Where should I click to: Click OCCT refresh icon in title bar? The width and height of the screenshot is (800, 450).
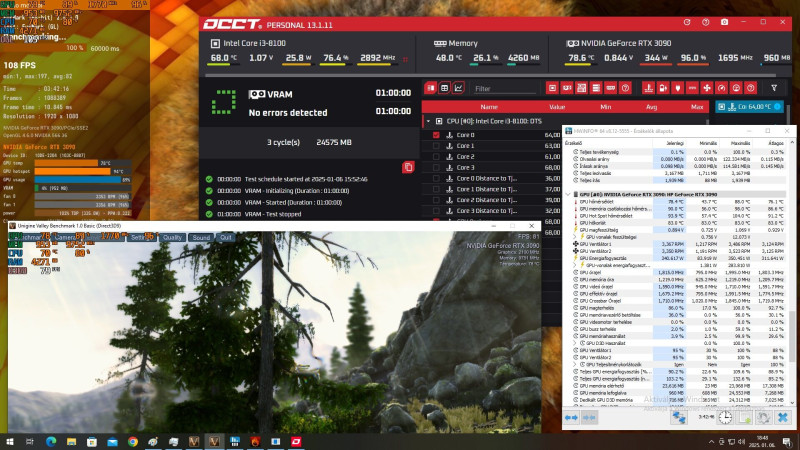pos(687,22)
